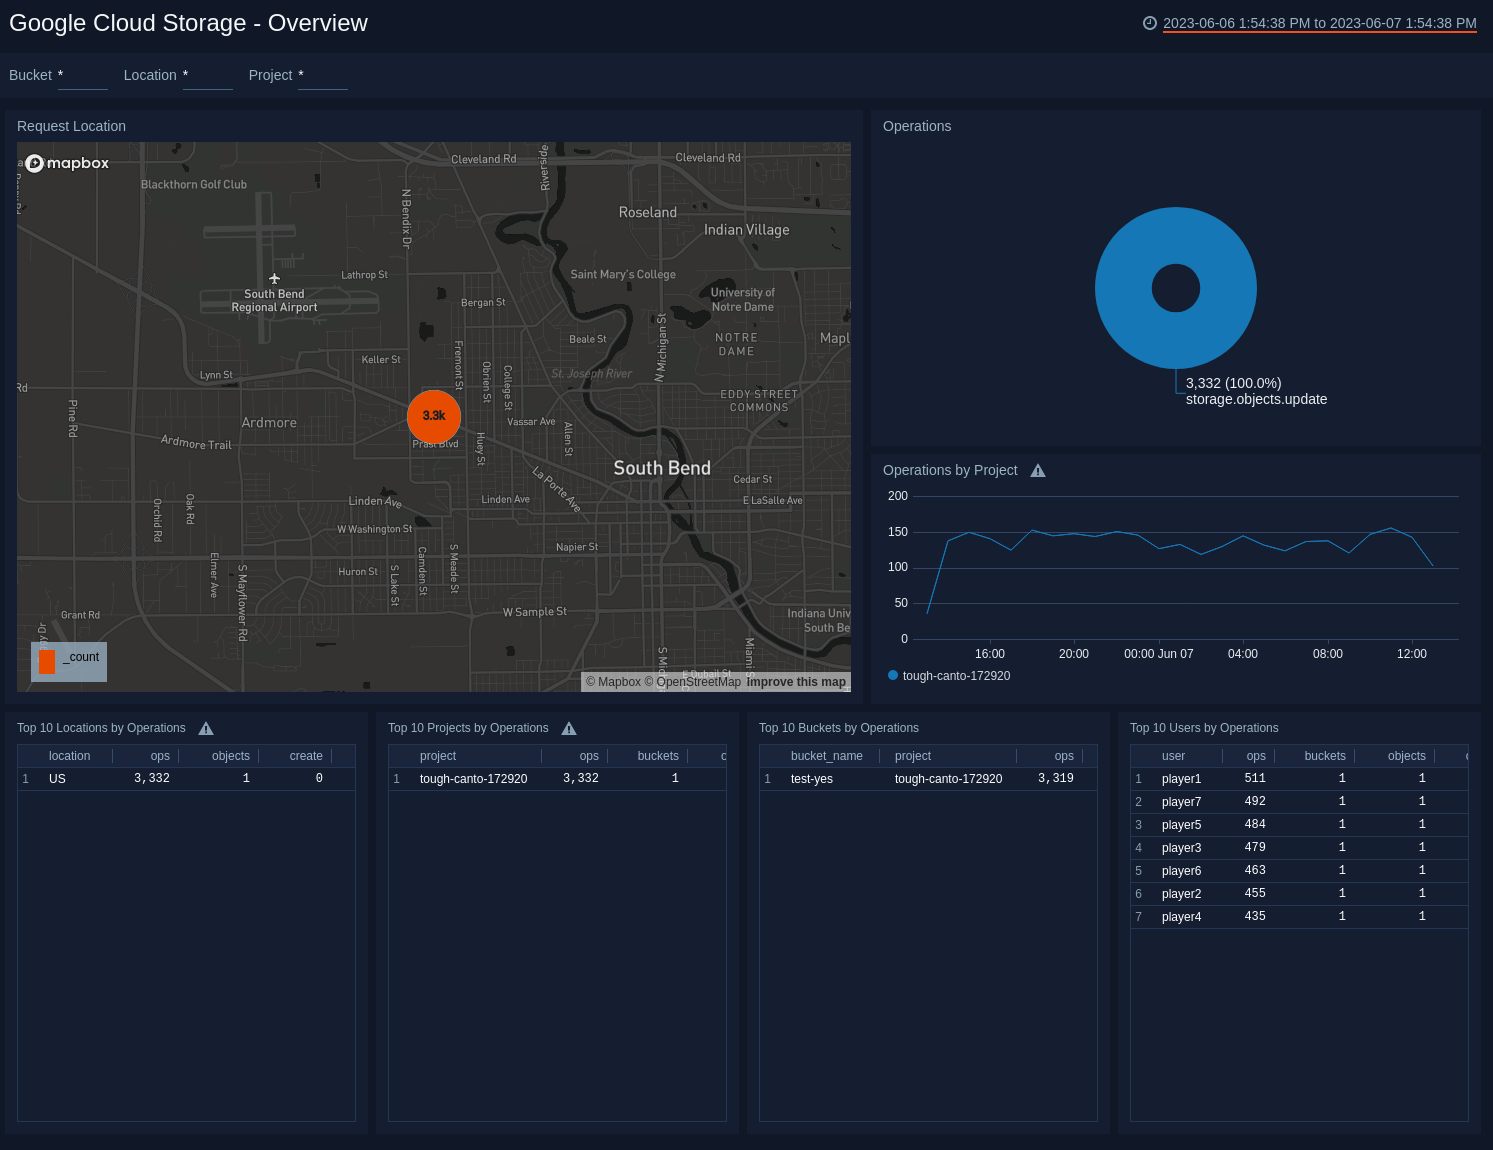The height and width of the screenshot is (1150, 1493).
Task: Select player1 row in Users table
Action: [1299, 779]
